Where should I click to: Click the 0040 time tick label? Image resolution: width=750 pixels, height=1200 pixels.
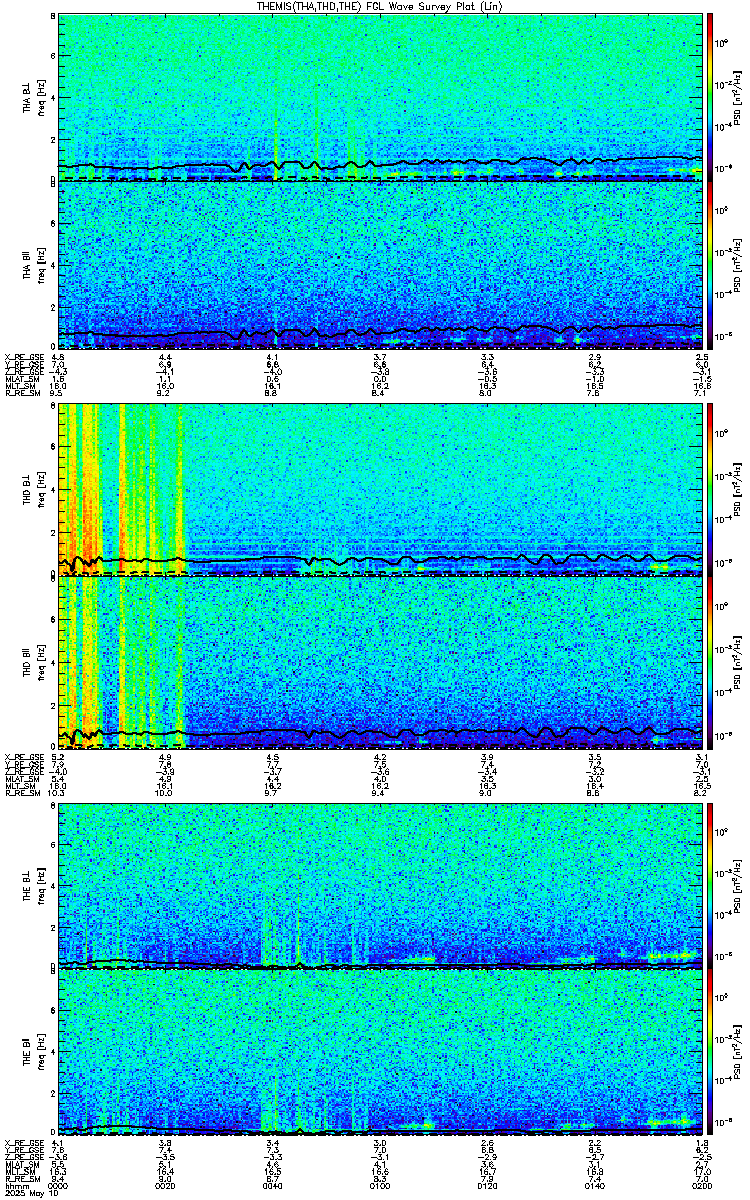point(273,1184)
